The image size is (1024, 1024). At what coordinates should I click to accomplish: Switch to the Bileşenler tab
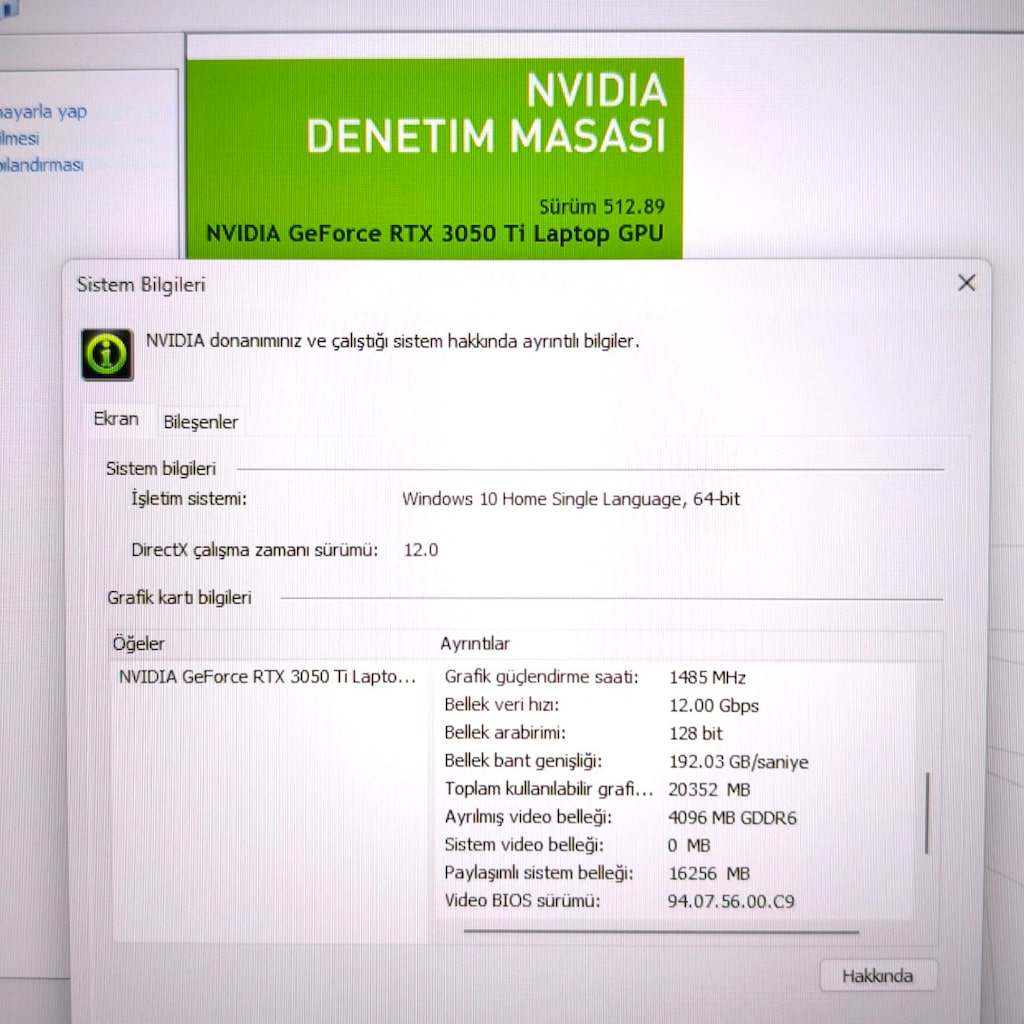click(200, 422)
